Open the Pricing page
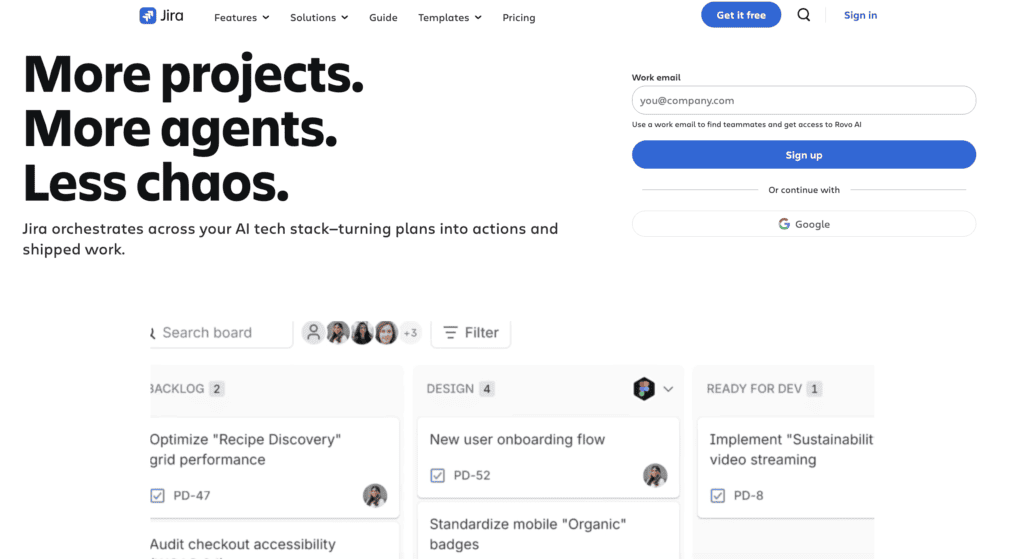The image size is (1024, 559). pyautogui.click(x=519, y=18)
